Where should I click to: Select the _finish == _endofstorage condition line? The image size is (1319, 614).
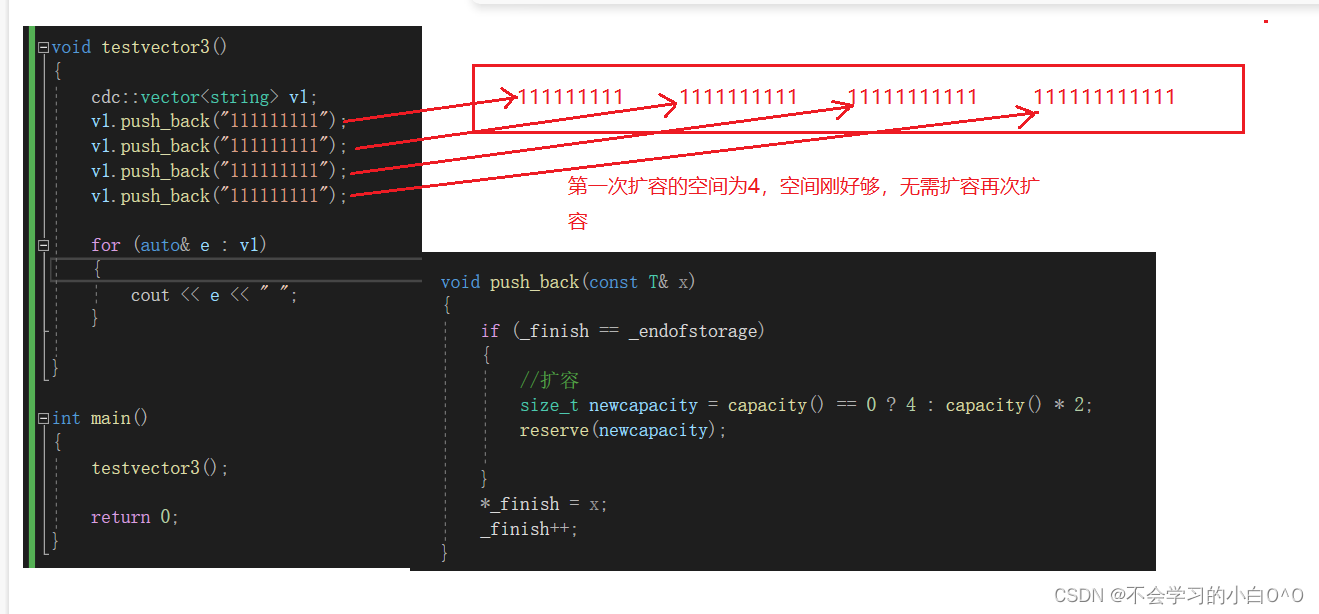tap(625, 330)
